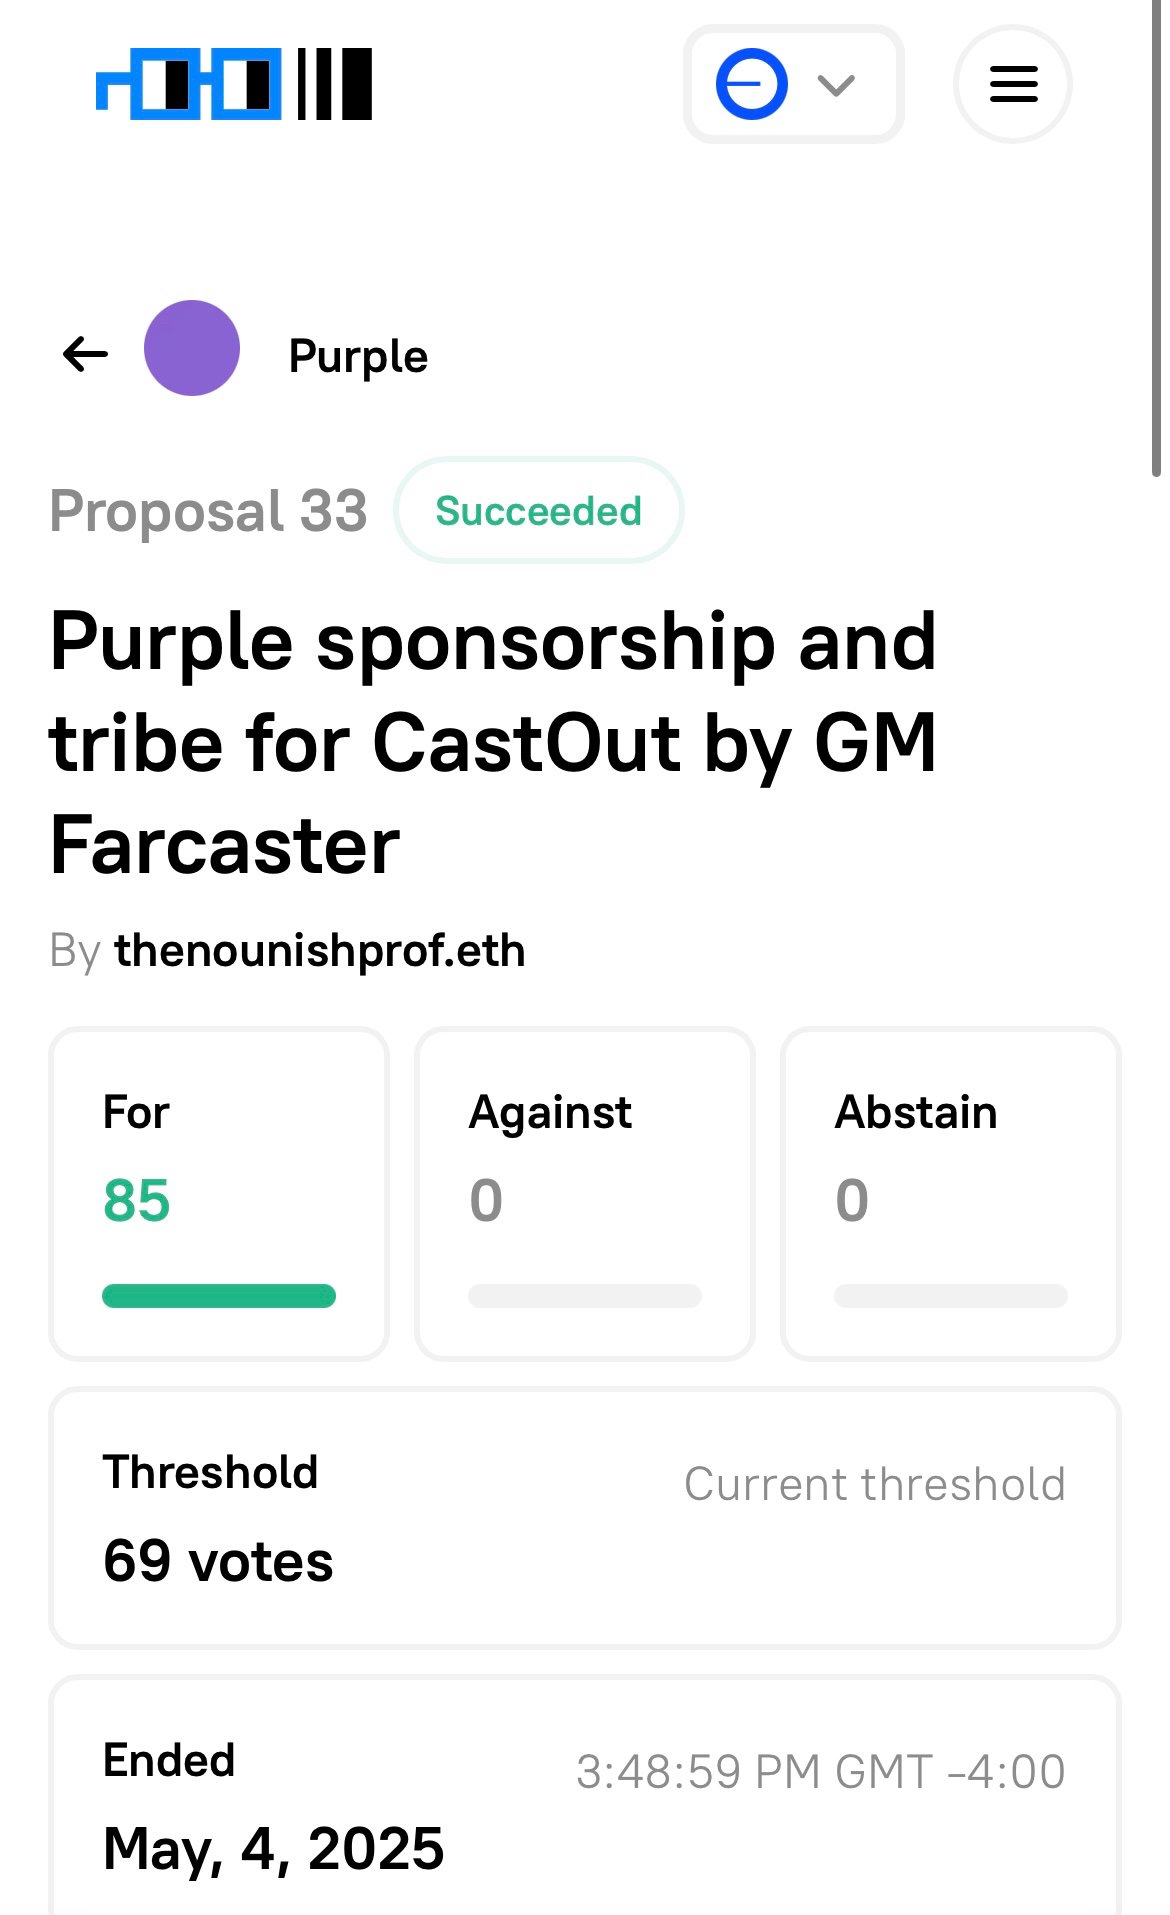Click the Abstain vote progress bar
The height and width of the screenshot is (1915, 1170).
tap(951, 1296)
